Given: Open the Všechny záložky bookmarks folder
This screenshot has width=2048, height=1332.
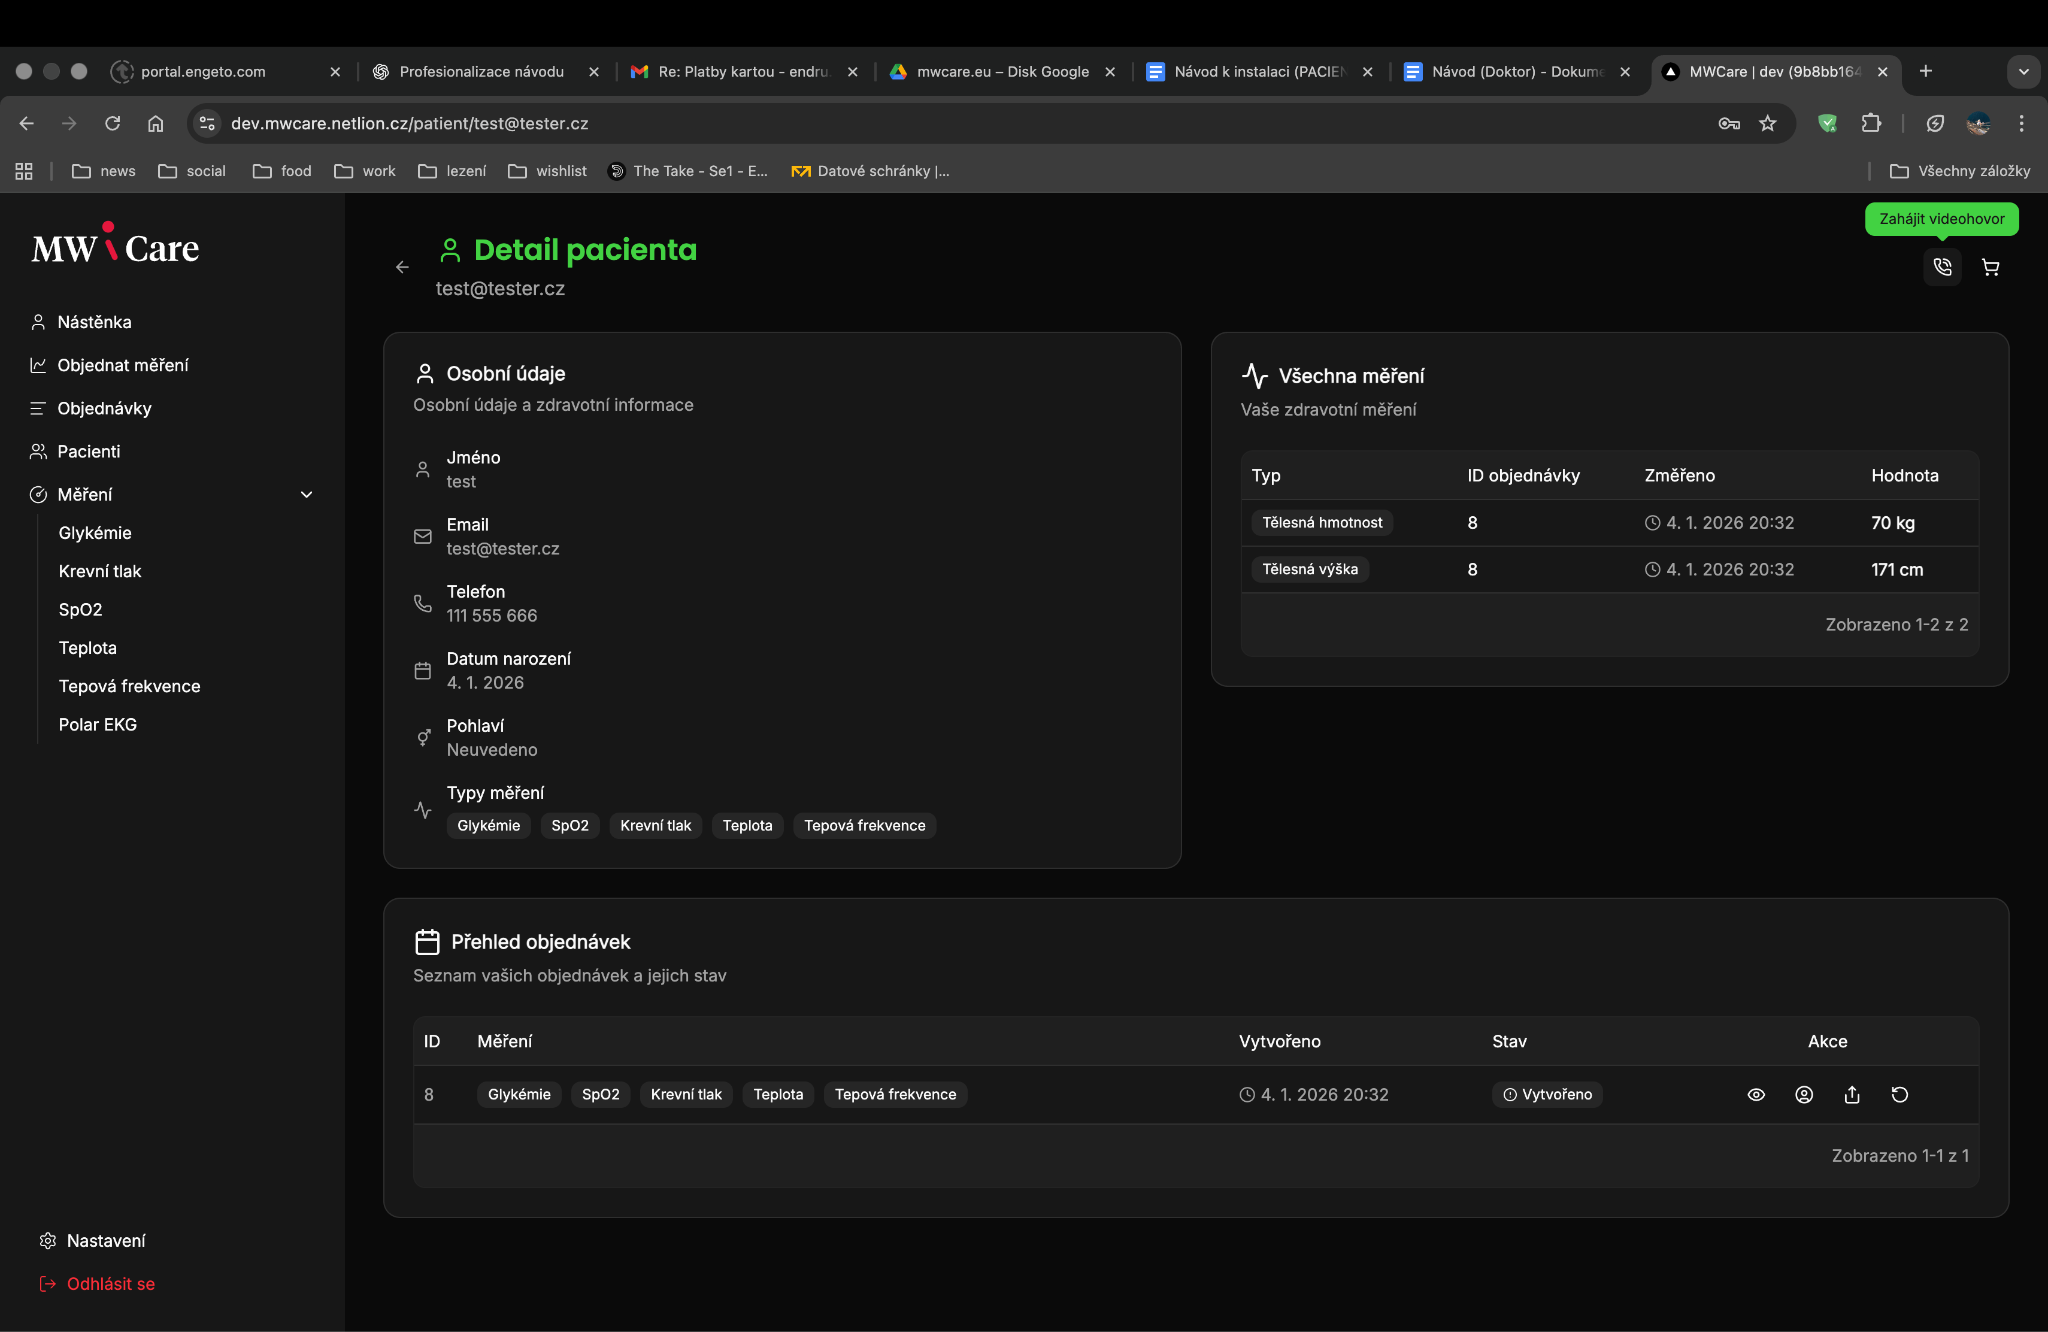Looking at the screenshot, I should click(x=1960, y=171).
